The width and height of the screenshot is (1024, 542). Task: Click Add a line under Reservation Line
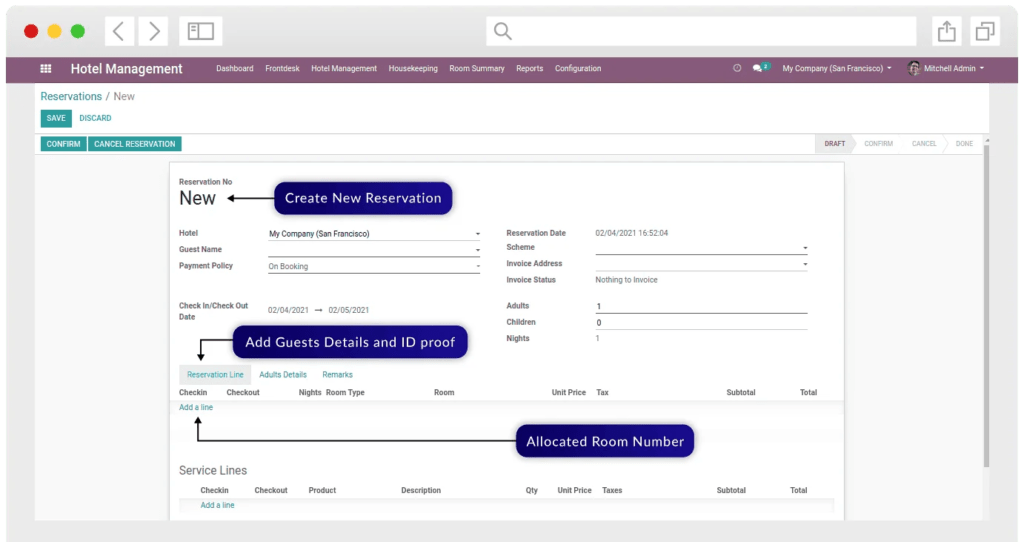[196, 408]
